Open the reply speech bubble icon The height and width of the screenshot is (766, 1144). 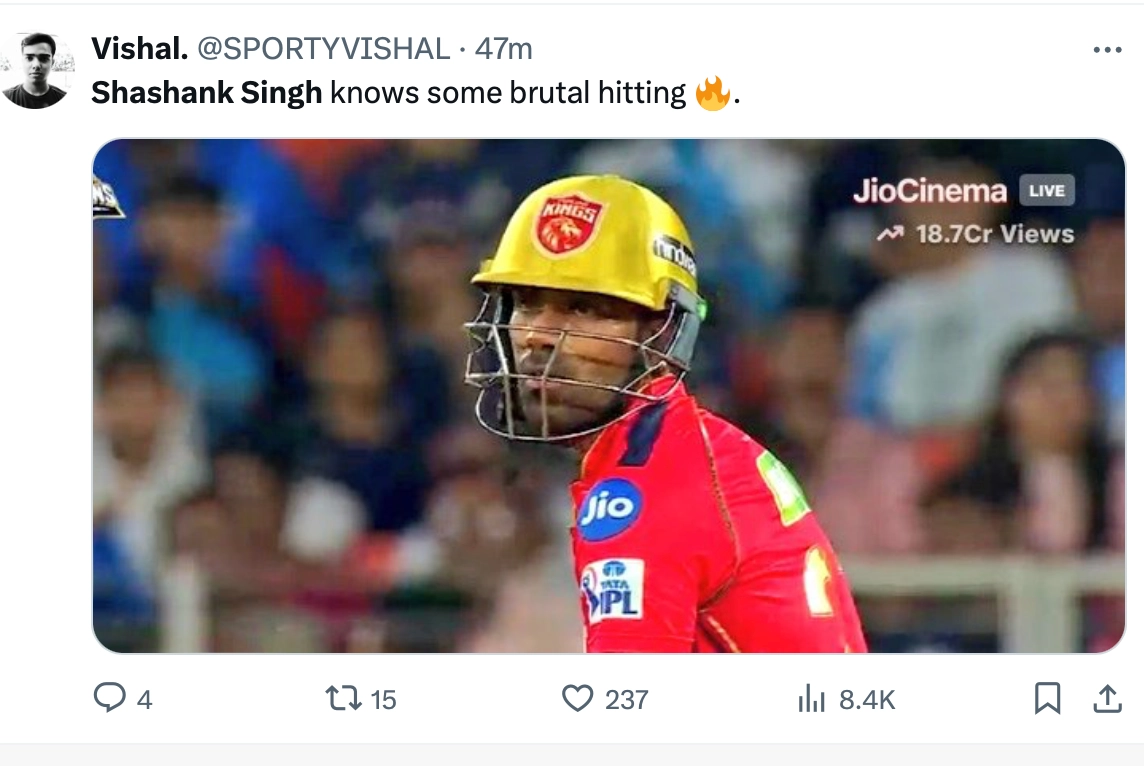(x=109, y=698)
